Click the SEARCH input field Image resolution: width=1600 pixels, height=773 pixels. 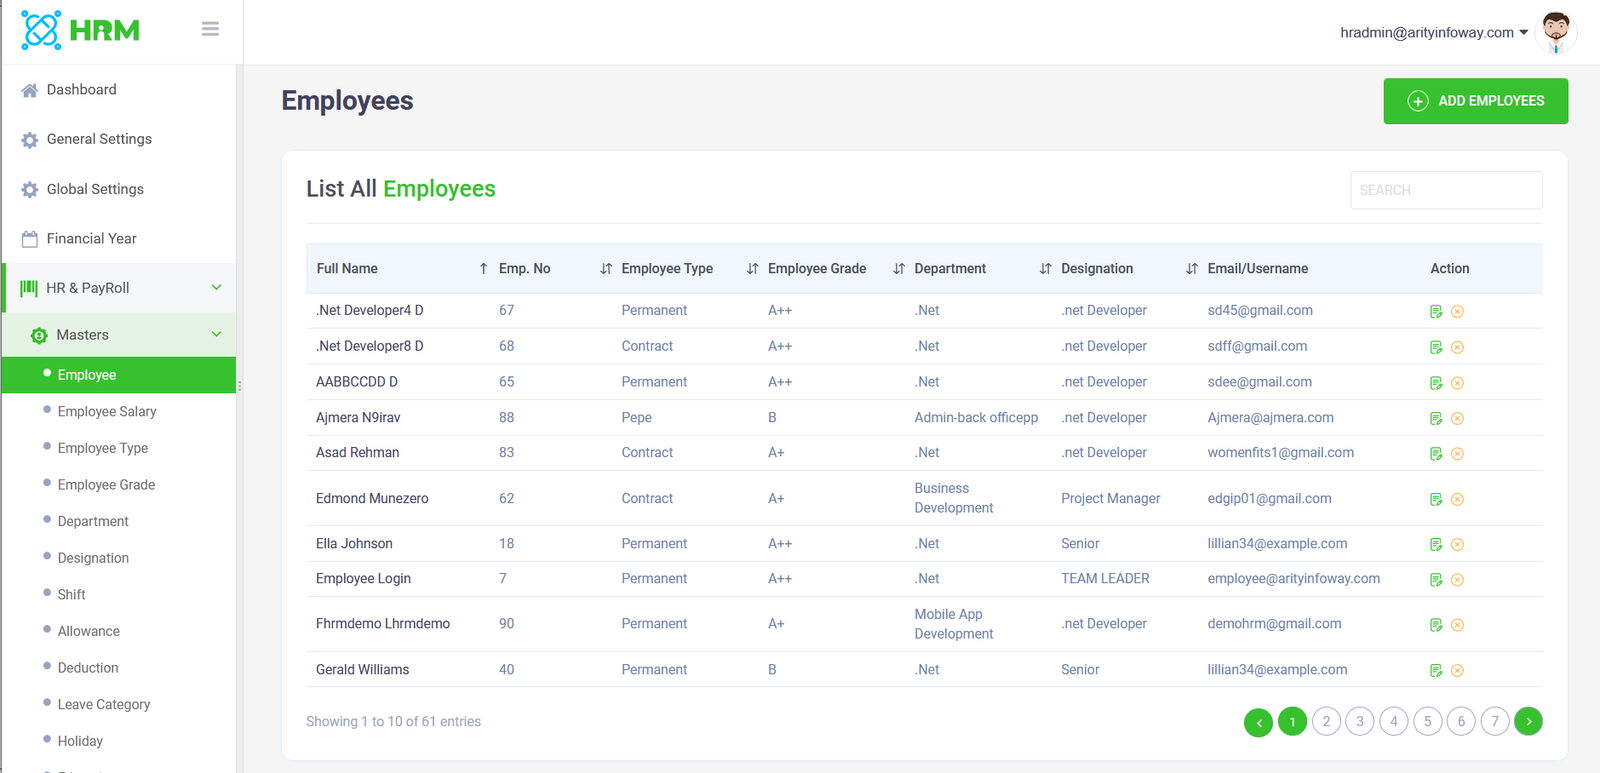click(x=1445, y=190)
